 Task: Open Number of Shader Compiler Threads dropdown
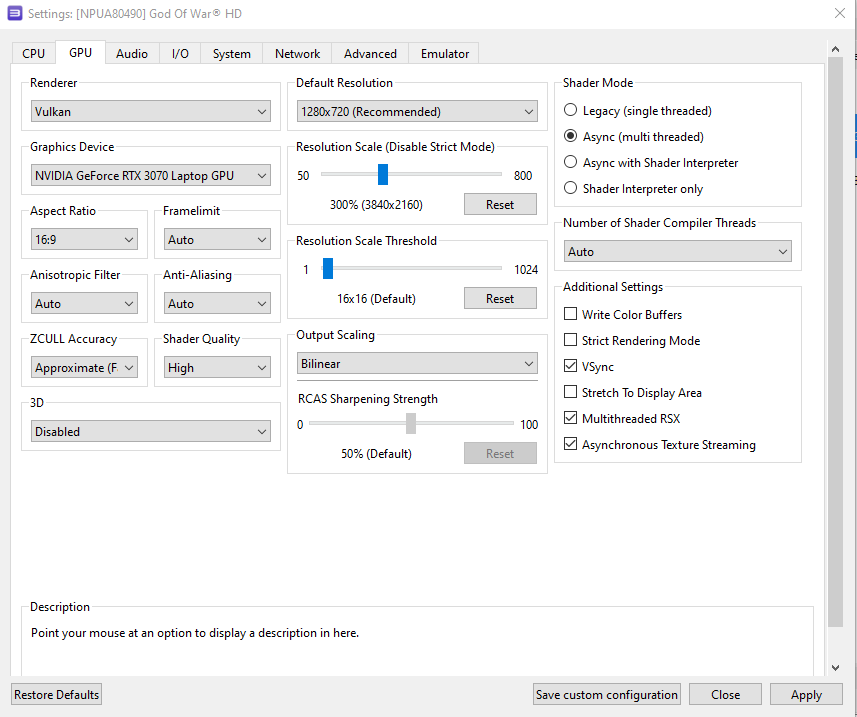pos(678,252)
